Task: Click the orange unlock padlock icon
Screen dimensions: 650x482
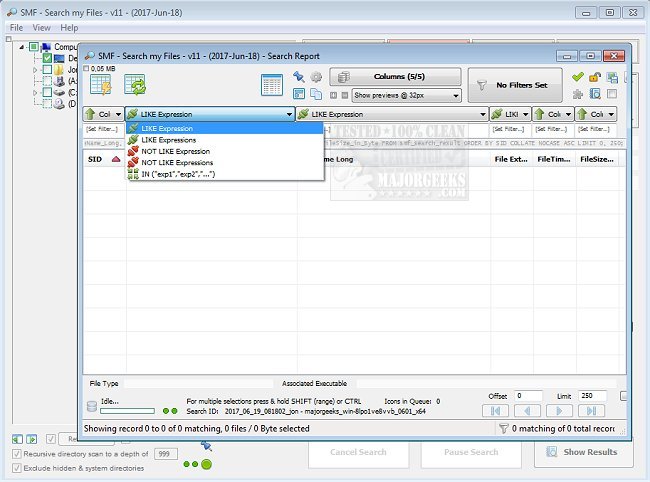Action: point(595,77)
